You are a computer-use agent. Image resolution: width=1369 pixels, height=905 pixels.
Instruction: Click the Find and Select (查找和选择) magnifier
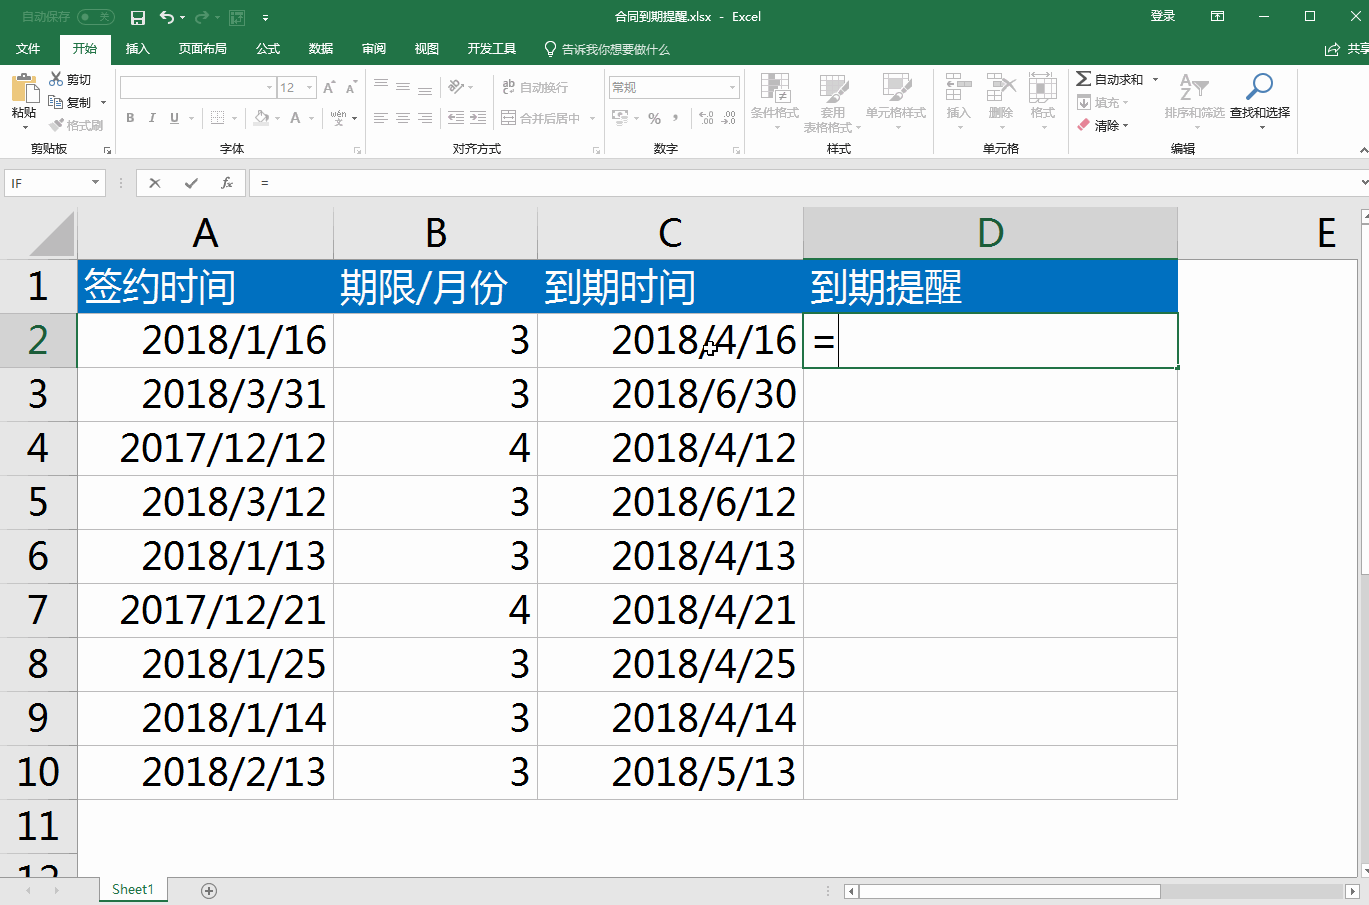(x=1260, y=87)
